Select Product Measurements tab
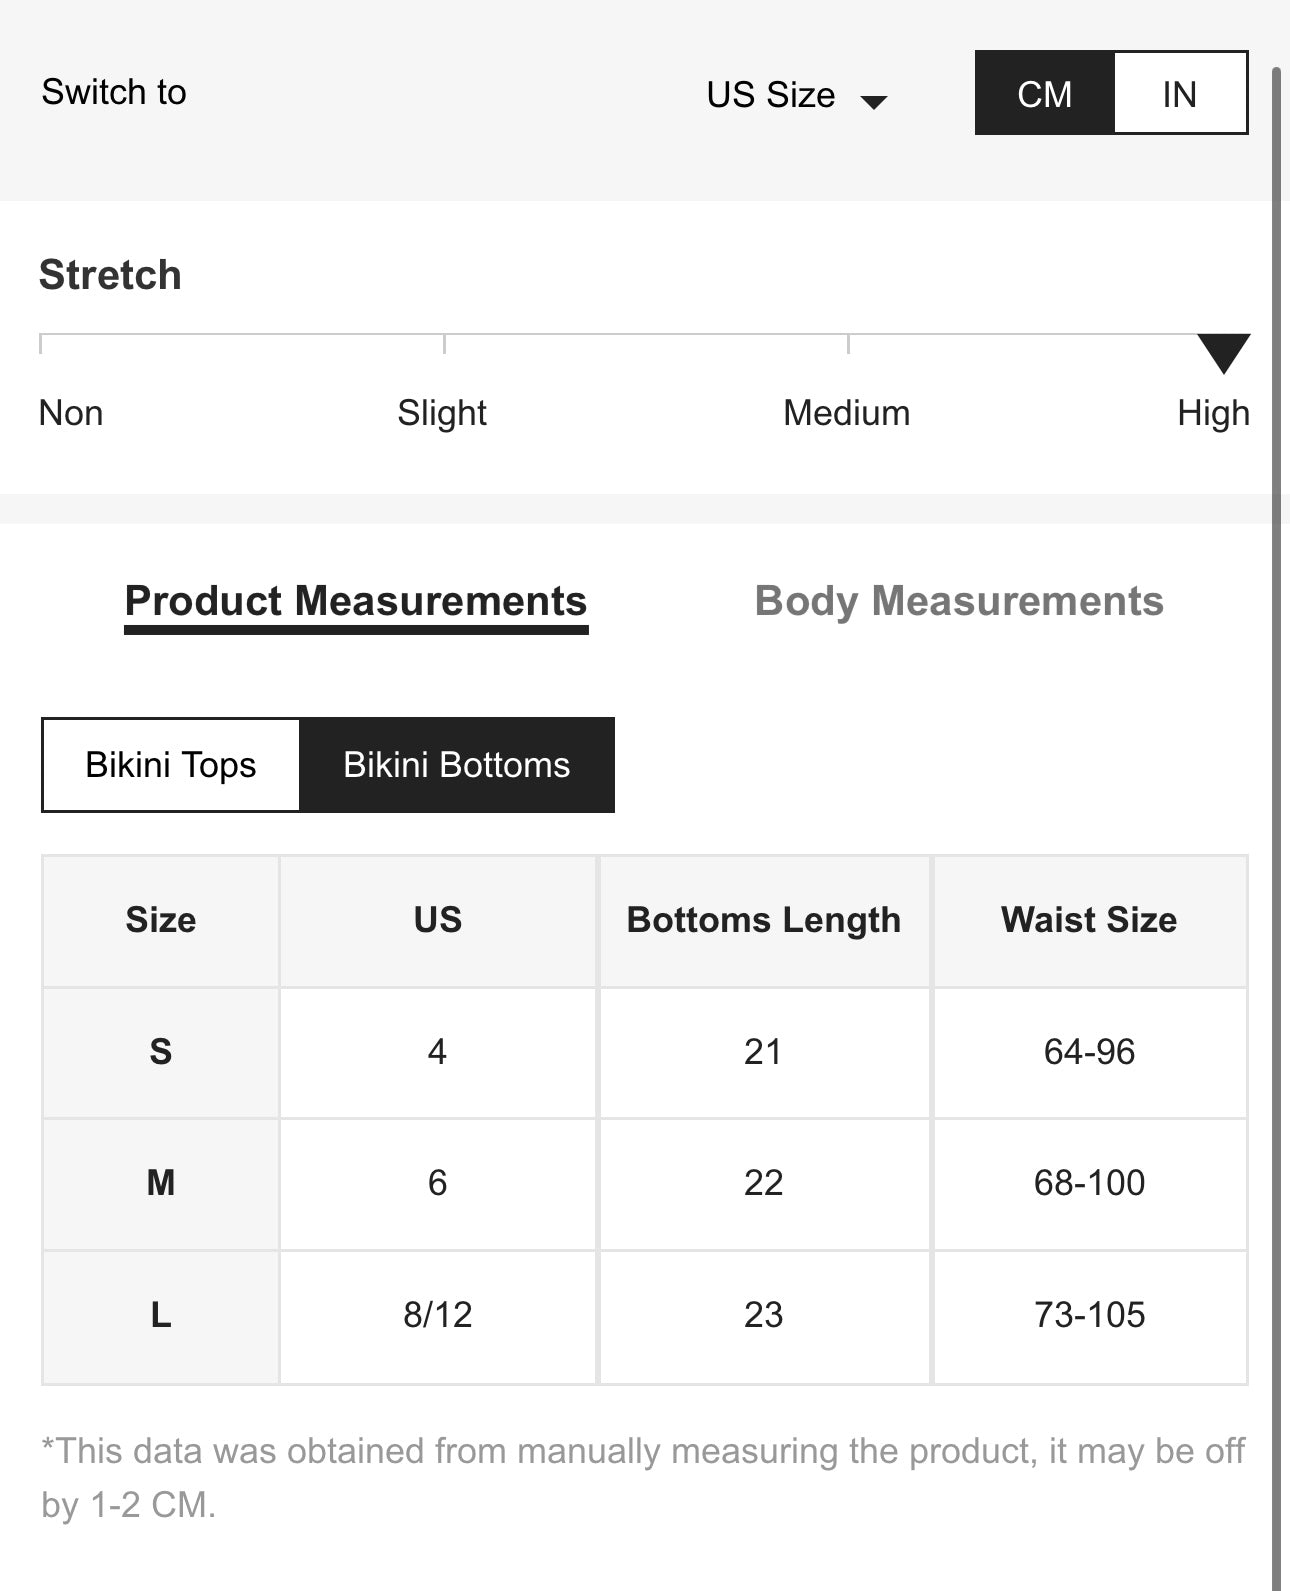 tap(355, 601)
